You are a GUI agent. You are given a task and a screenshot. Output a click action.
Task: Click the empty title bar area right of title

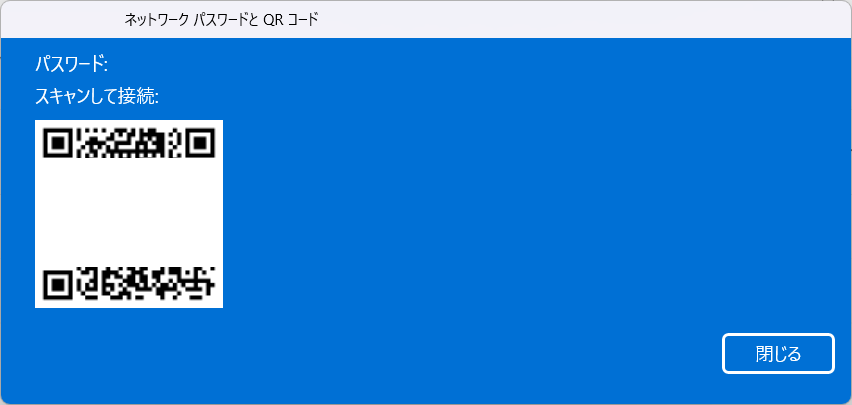click(571, 20)
